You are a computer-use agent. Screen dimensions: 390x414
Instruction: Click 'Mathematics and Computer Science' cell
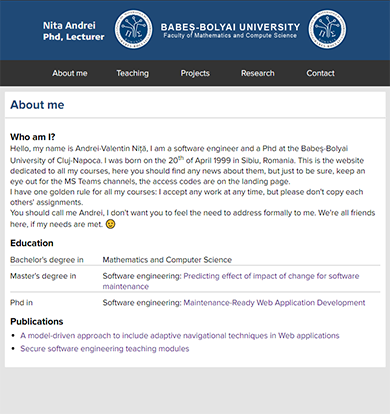point(167,260)
